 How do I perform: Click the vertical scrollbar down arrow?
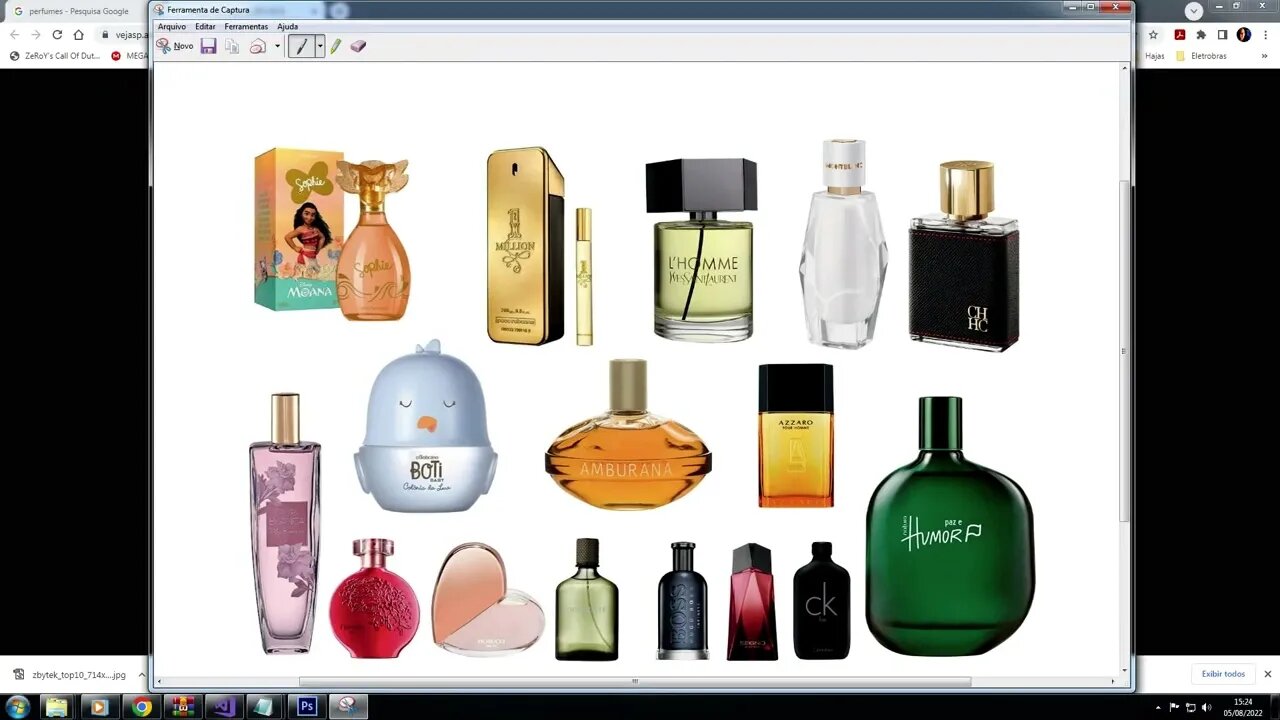(x=1124, y=670)
